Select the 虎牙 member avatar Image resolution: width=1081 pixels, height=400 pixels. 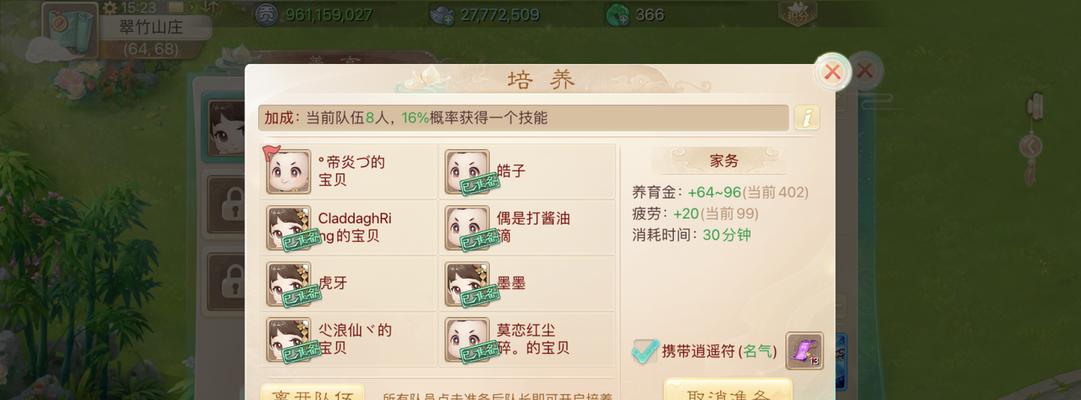pyautogui.click(x=288, y=283)
